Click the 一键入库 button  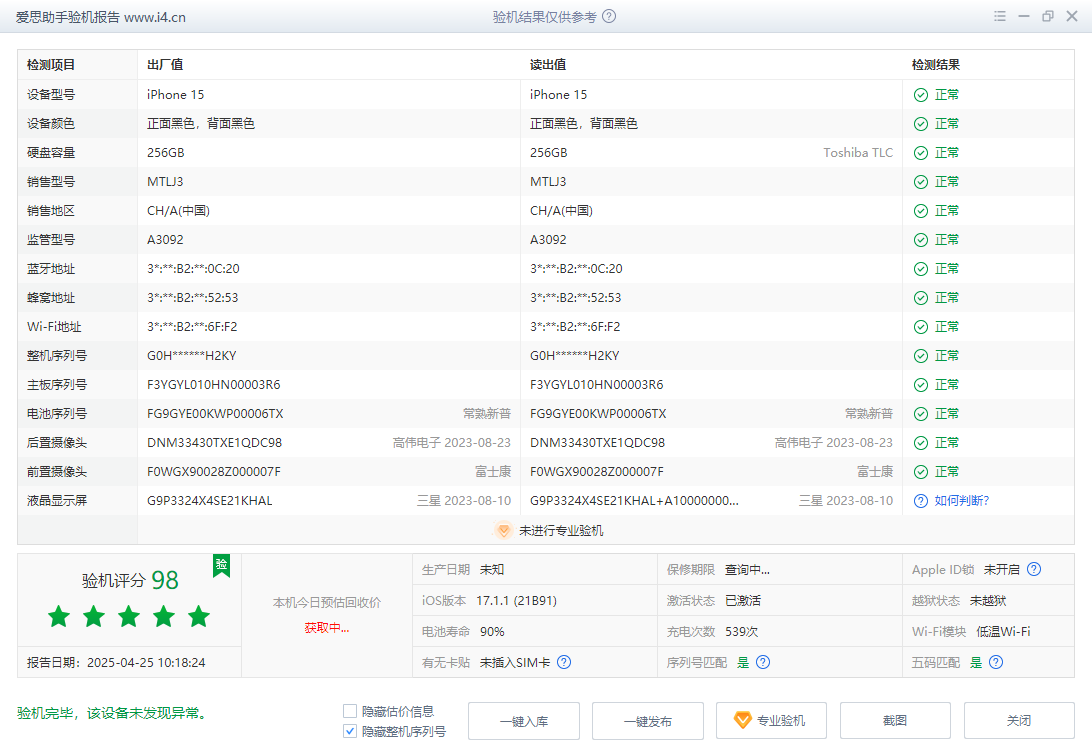524,721
